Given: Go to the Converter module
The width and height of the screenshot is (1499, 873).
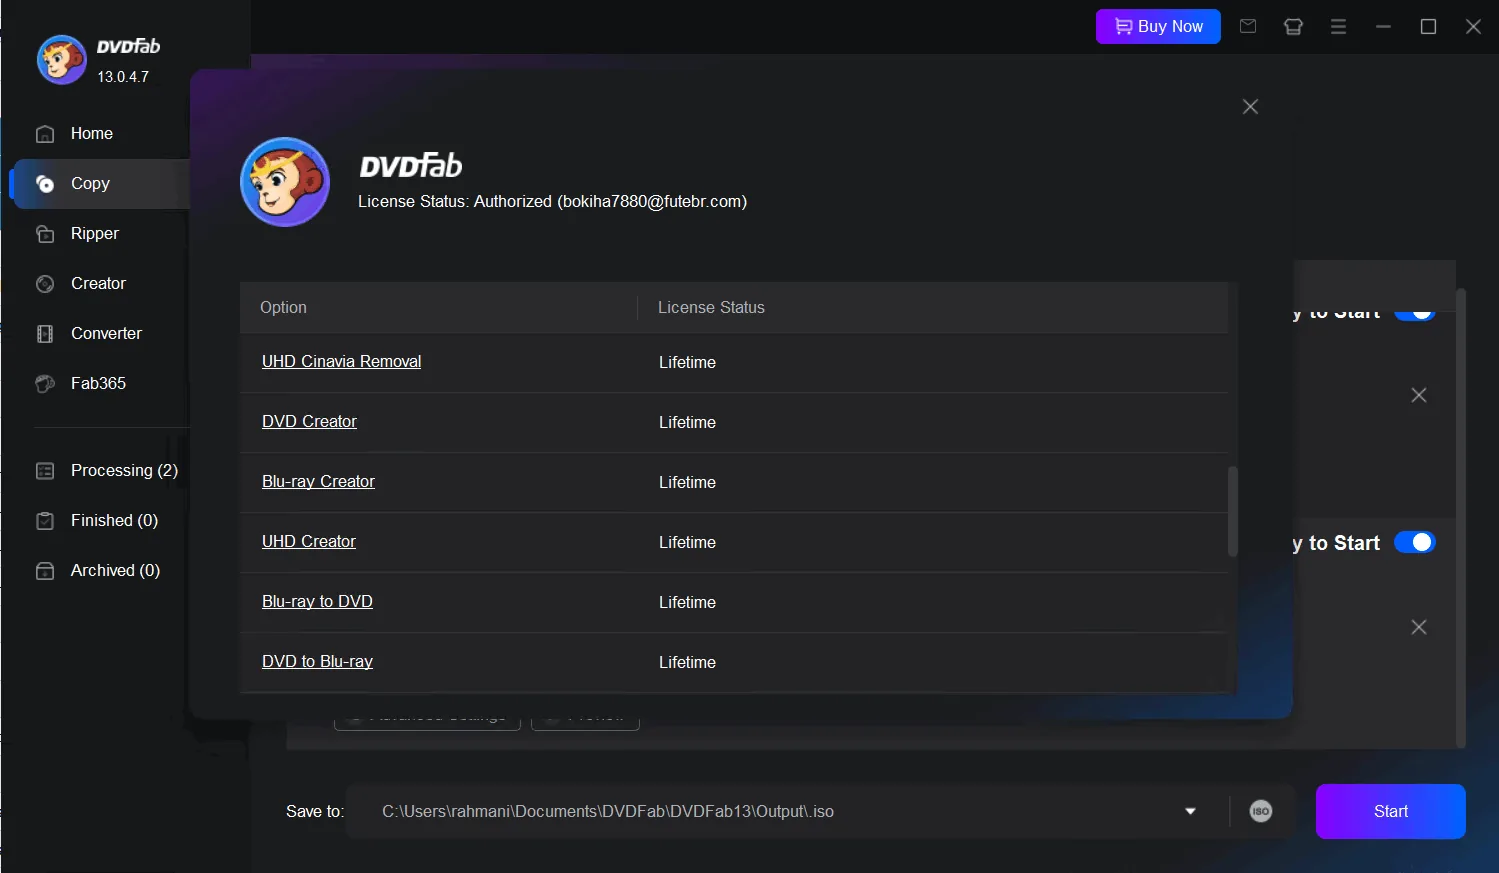Looking at the screenshot, I should coord(106,334).
